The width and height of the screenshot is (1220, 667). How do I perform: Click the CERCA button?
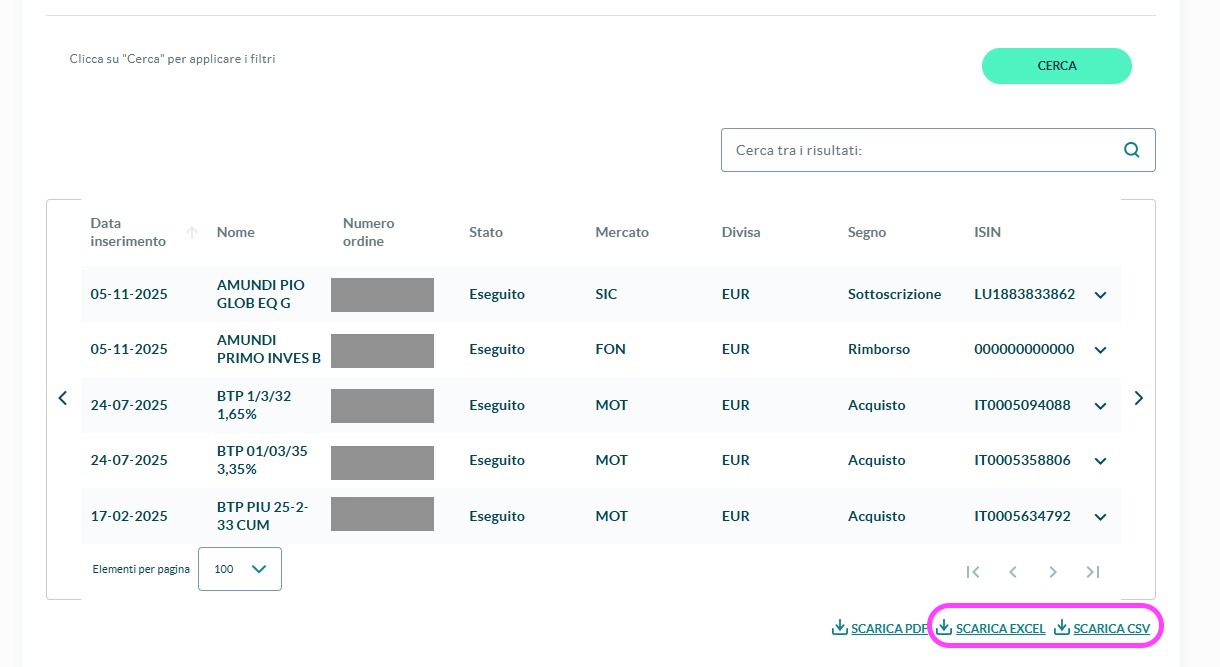(1057, 66)
